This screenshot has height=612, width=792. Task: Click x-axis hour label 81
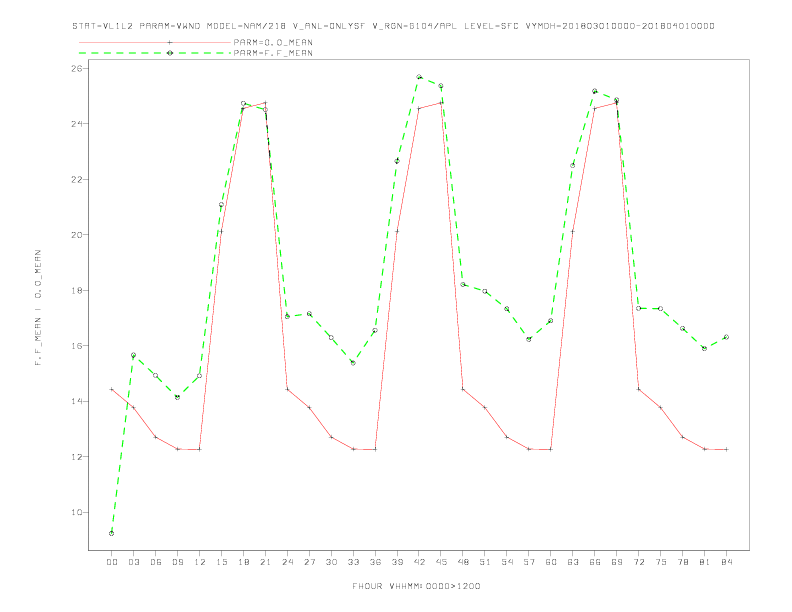pyautogui.click(x=705, y=562)
